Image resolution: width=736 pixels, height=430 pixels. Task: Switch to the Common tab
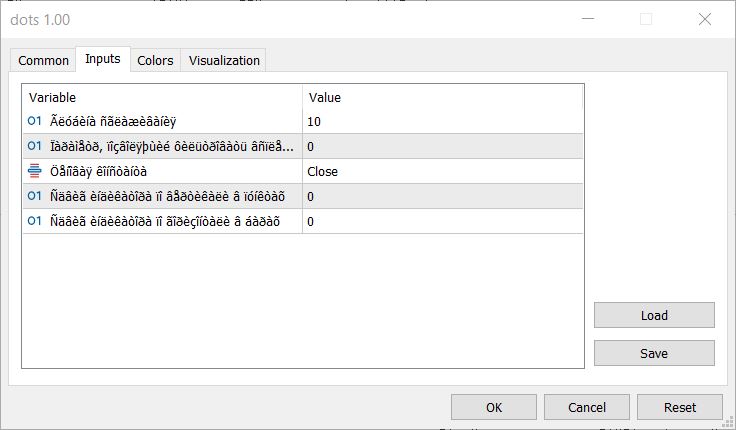click(43, 61)
